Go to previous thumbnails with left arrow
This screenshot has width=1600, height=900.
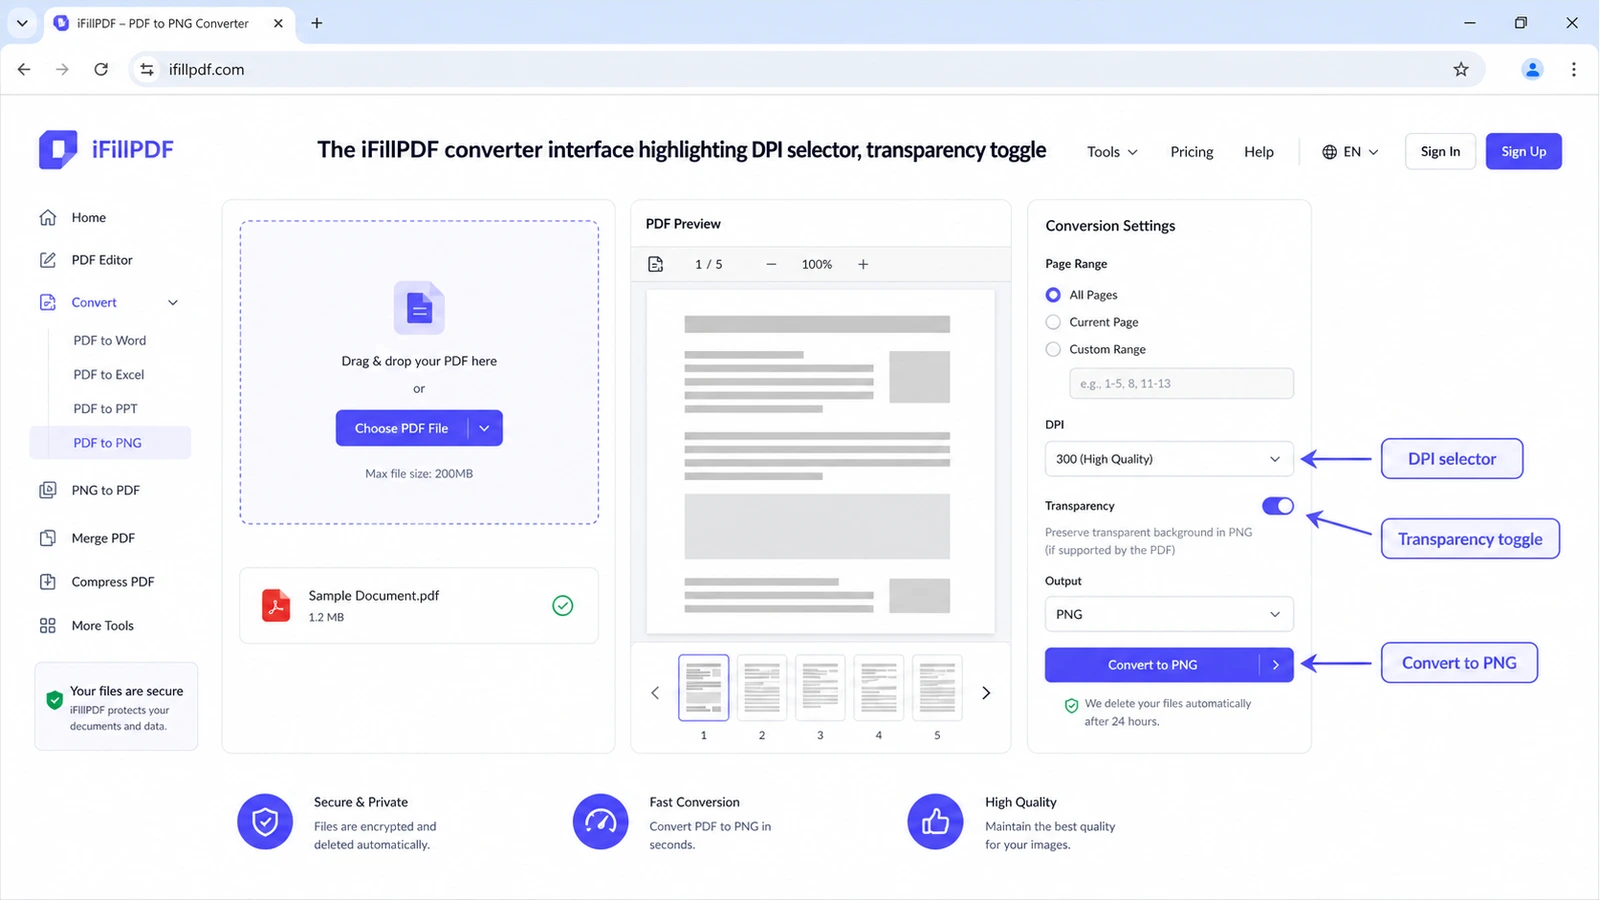pos(655,693)
